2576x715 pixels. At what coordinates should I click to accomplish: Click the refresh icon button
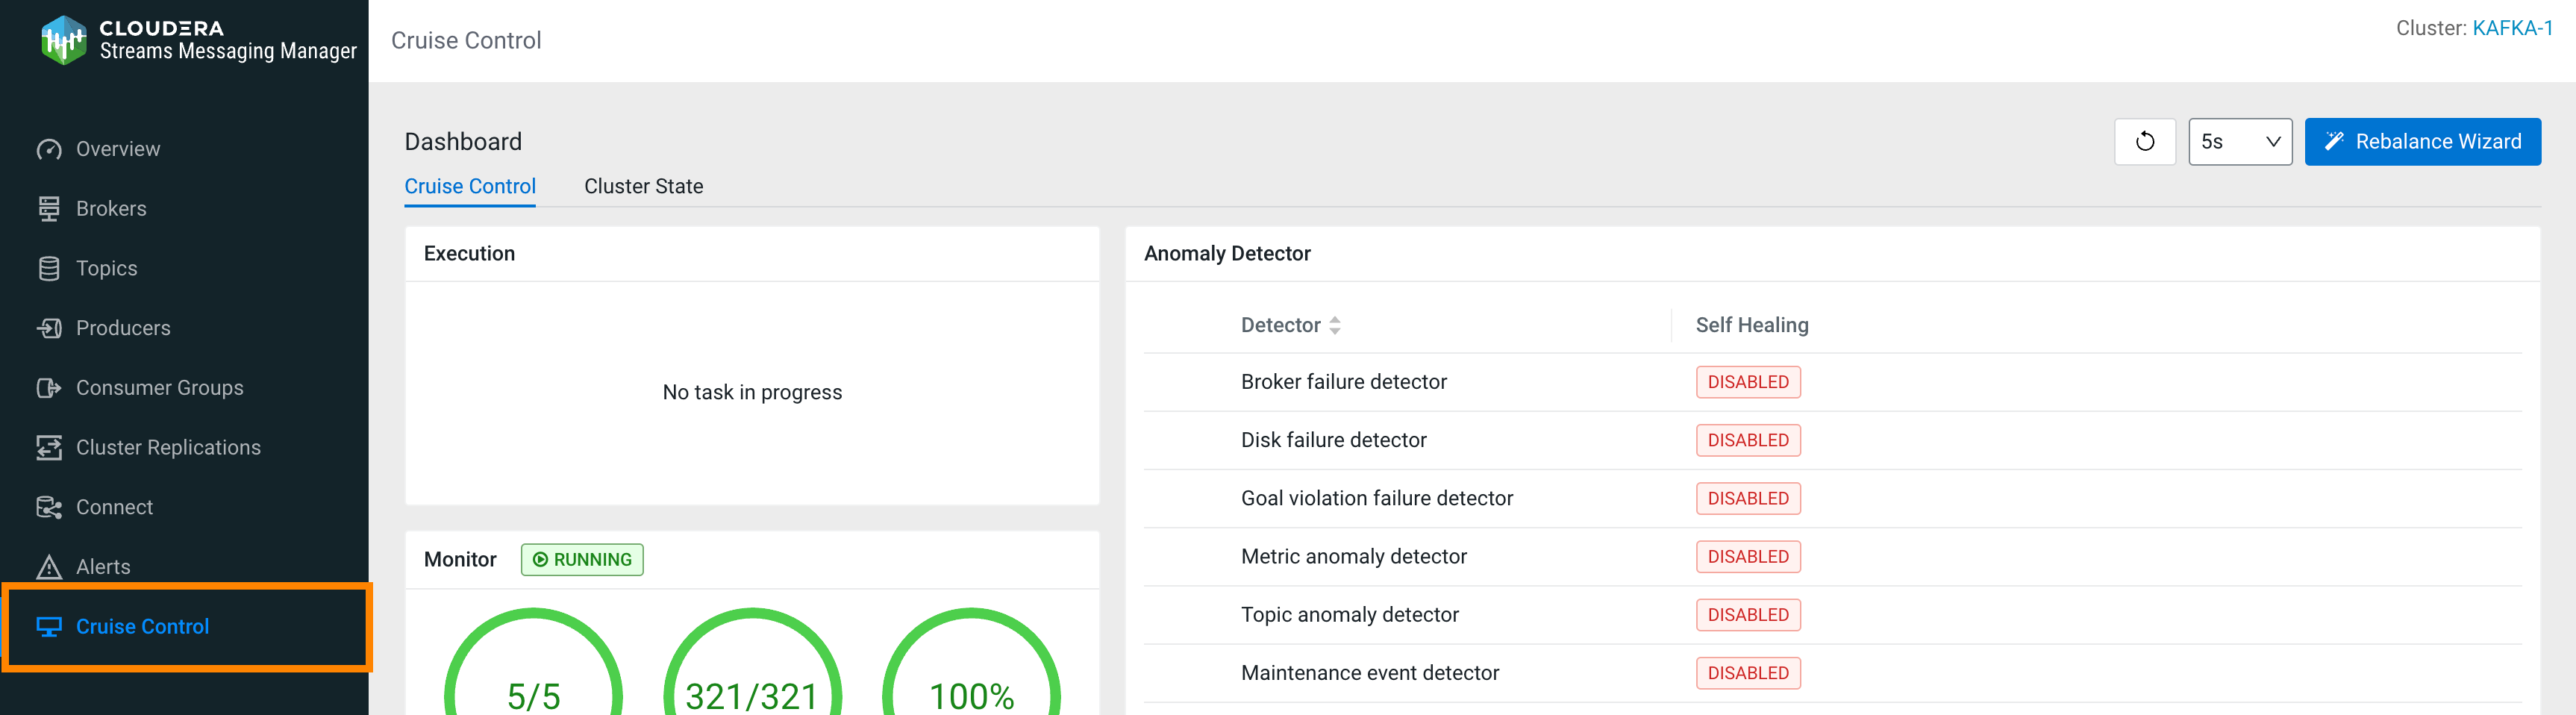point(2144,142)
